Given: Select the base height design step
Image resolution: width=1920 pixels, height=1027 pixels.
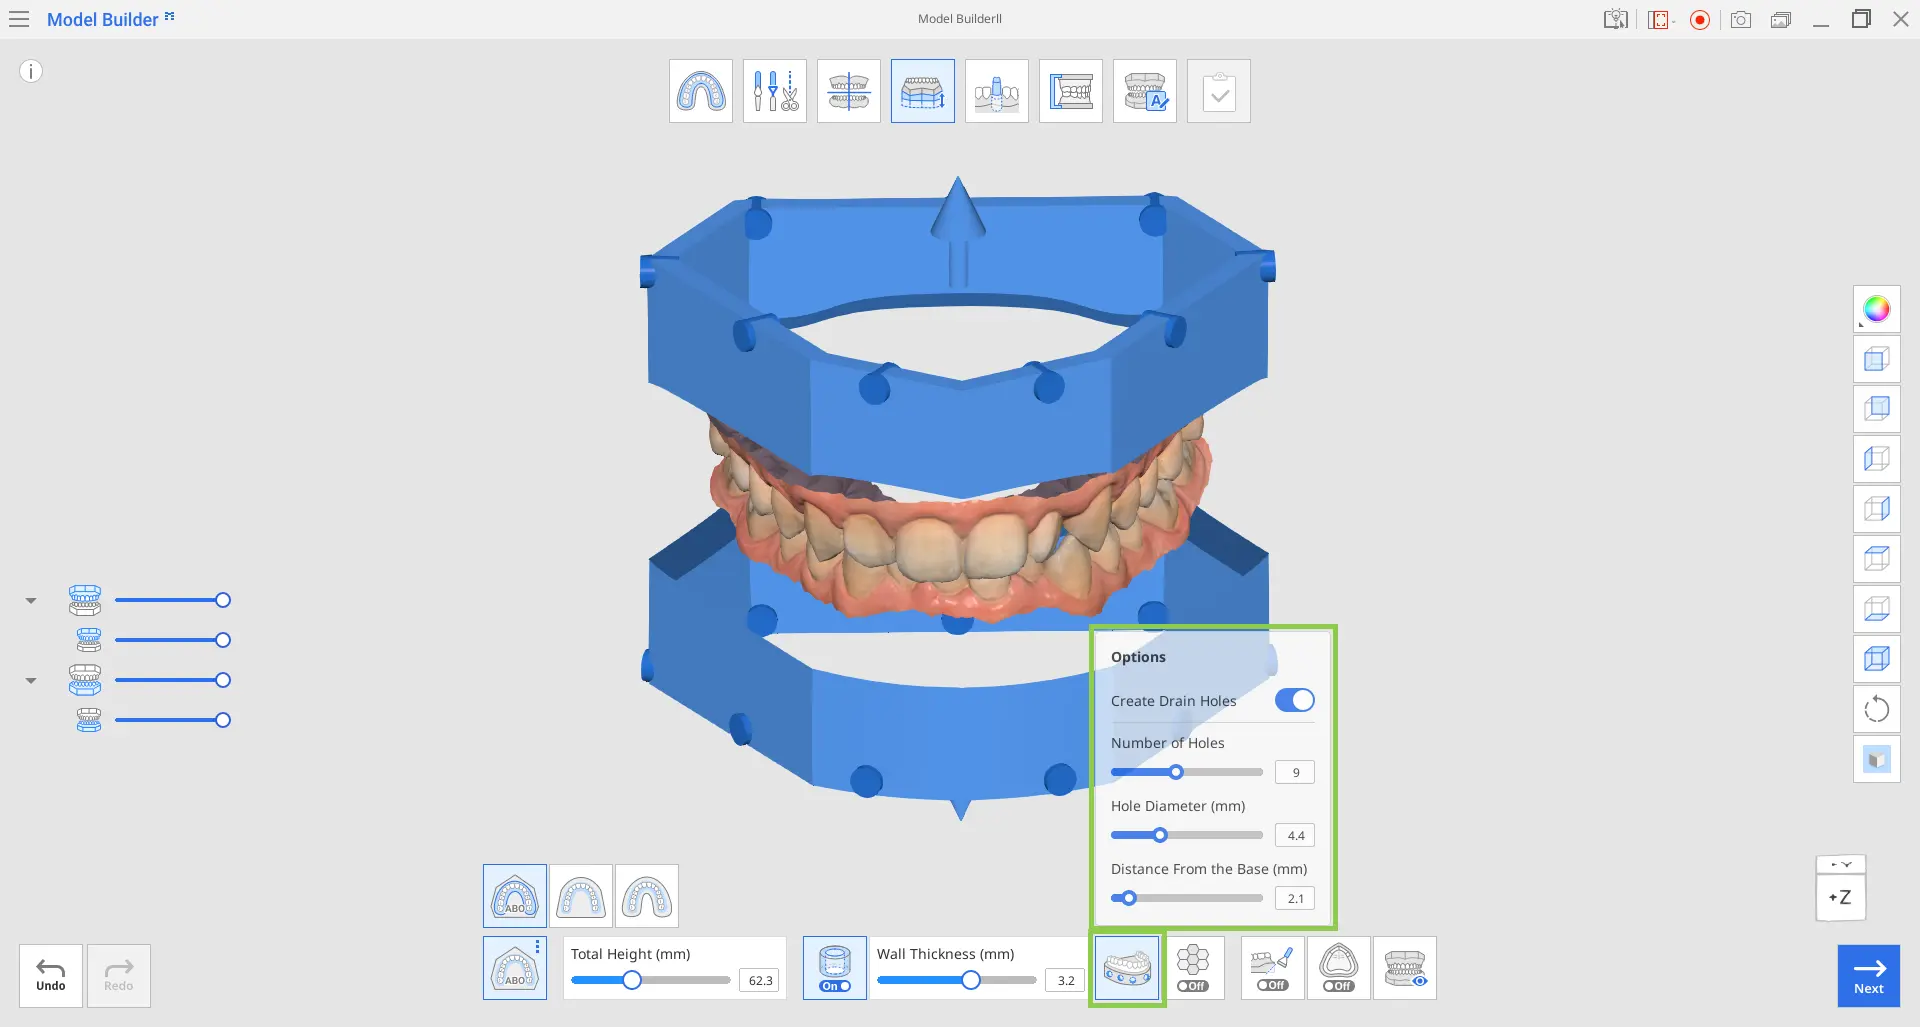Looking at the screenshot, I should coord(923,91).
